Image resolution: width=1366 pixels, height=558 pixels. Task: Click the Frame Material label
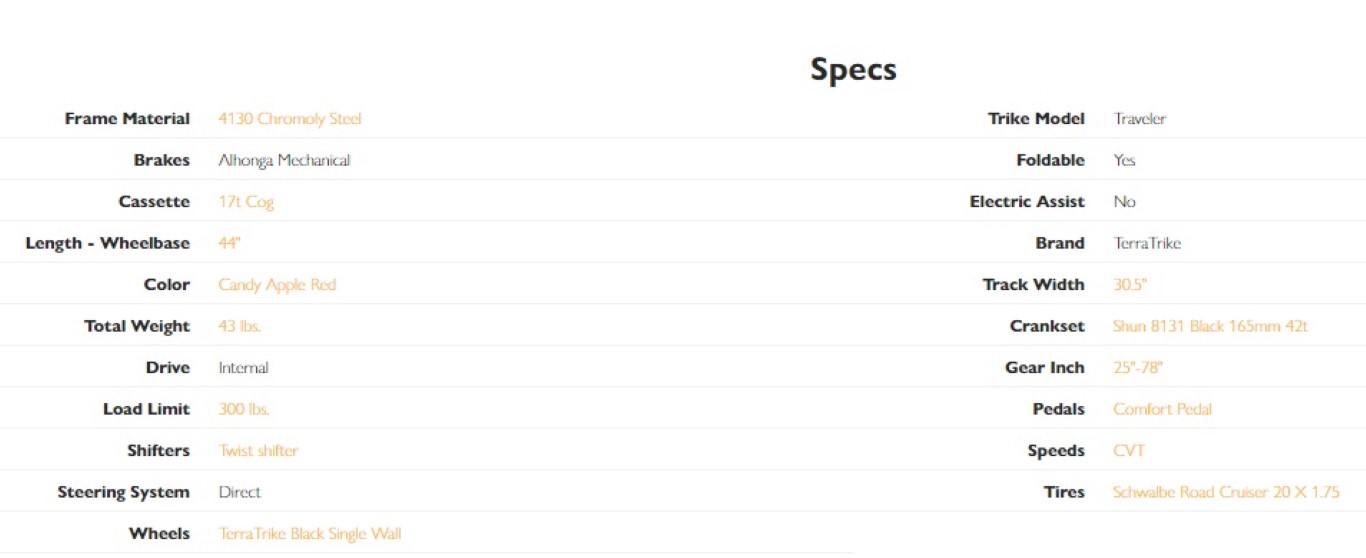127,119
